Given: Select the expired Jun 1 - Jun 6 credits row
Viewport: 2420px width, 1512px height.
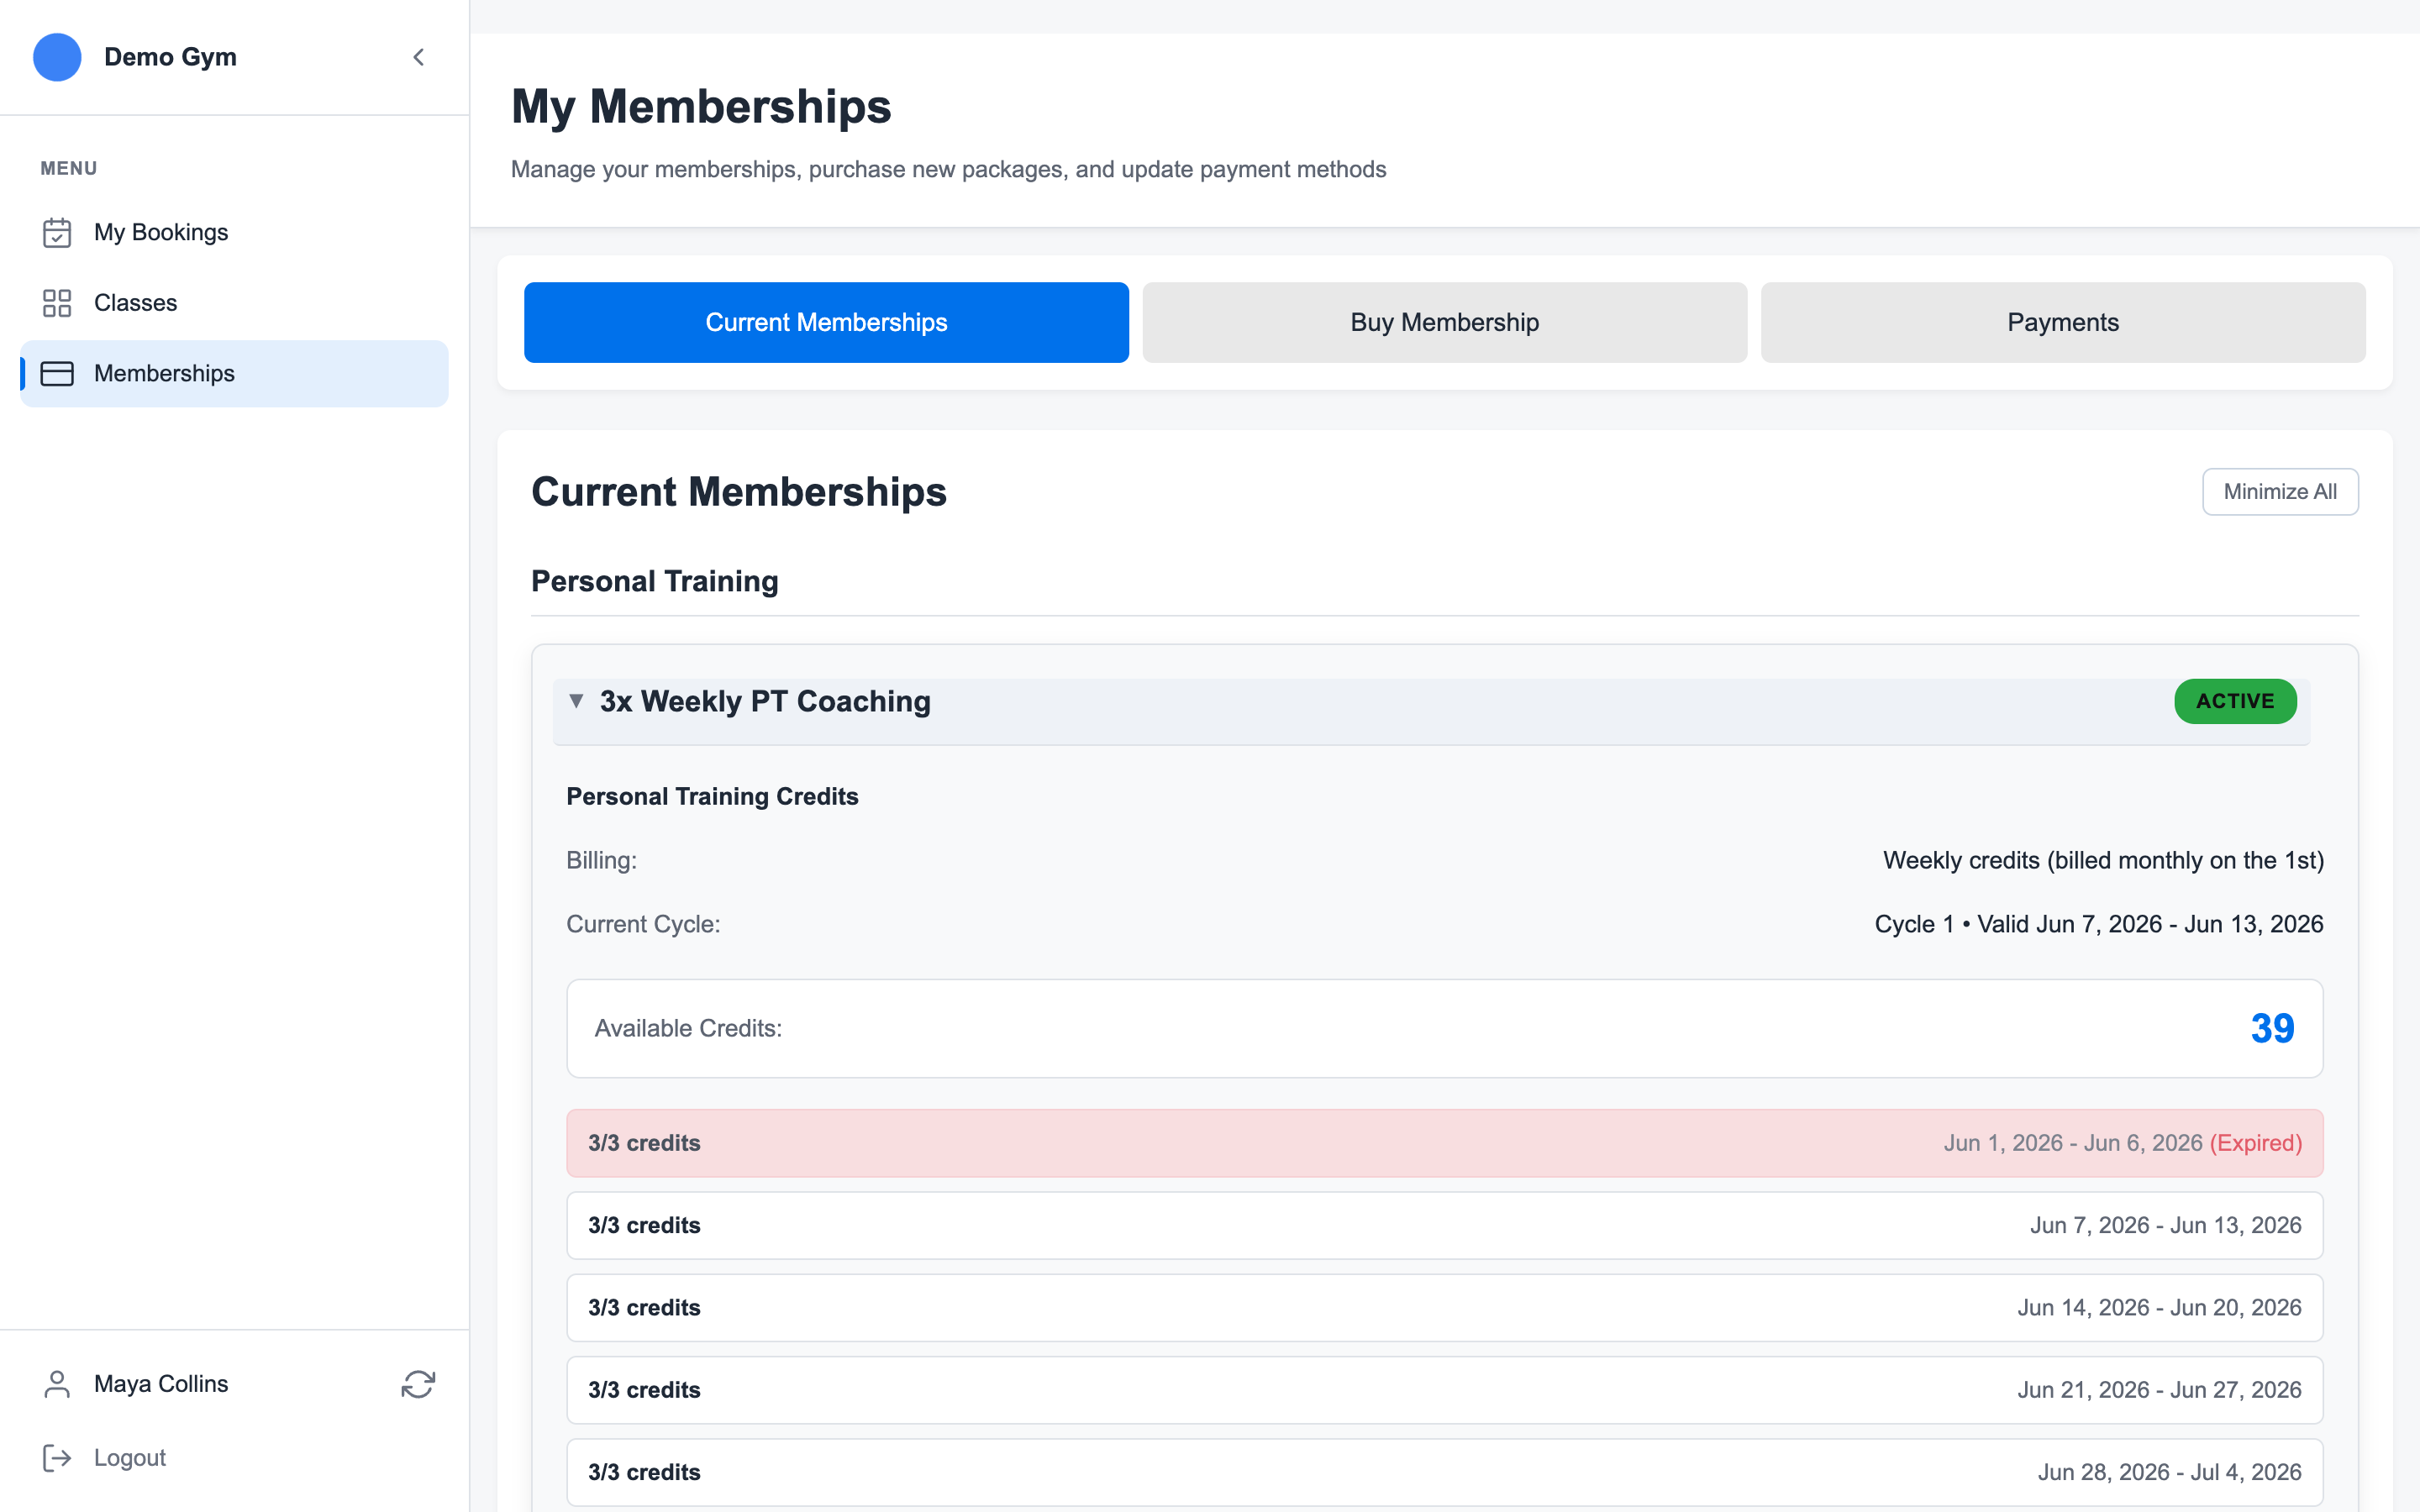Looking at the screenshot, I should [1444, 1143].
